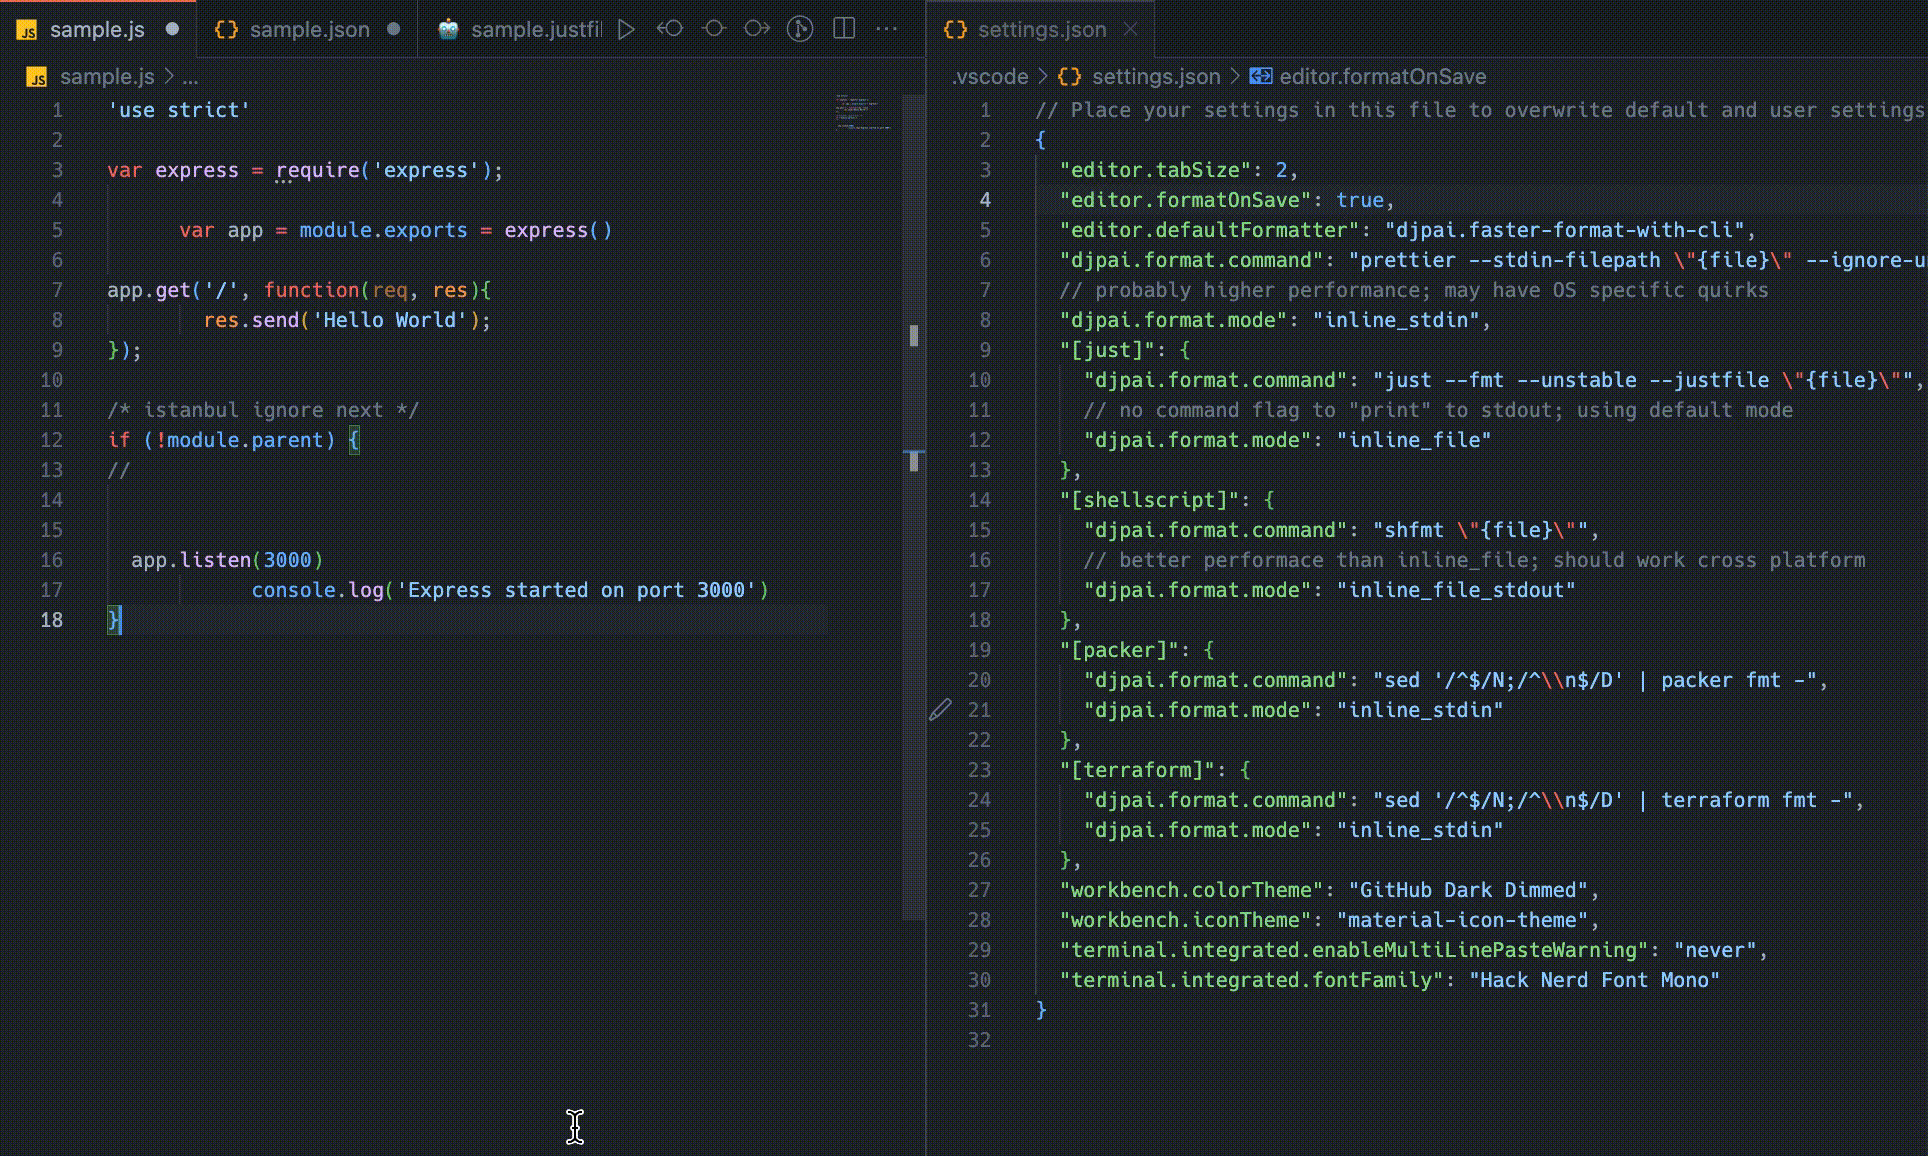Close the settings.json tab
1928x1156 pixels.
(x=1131, y=29)
